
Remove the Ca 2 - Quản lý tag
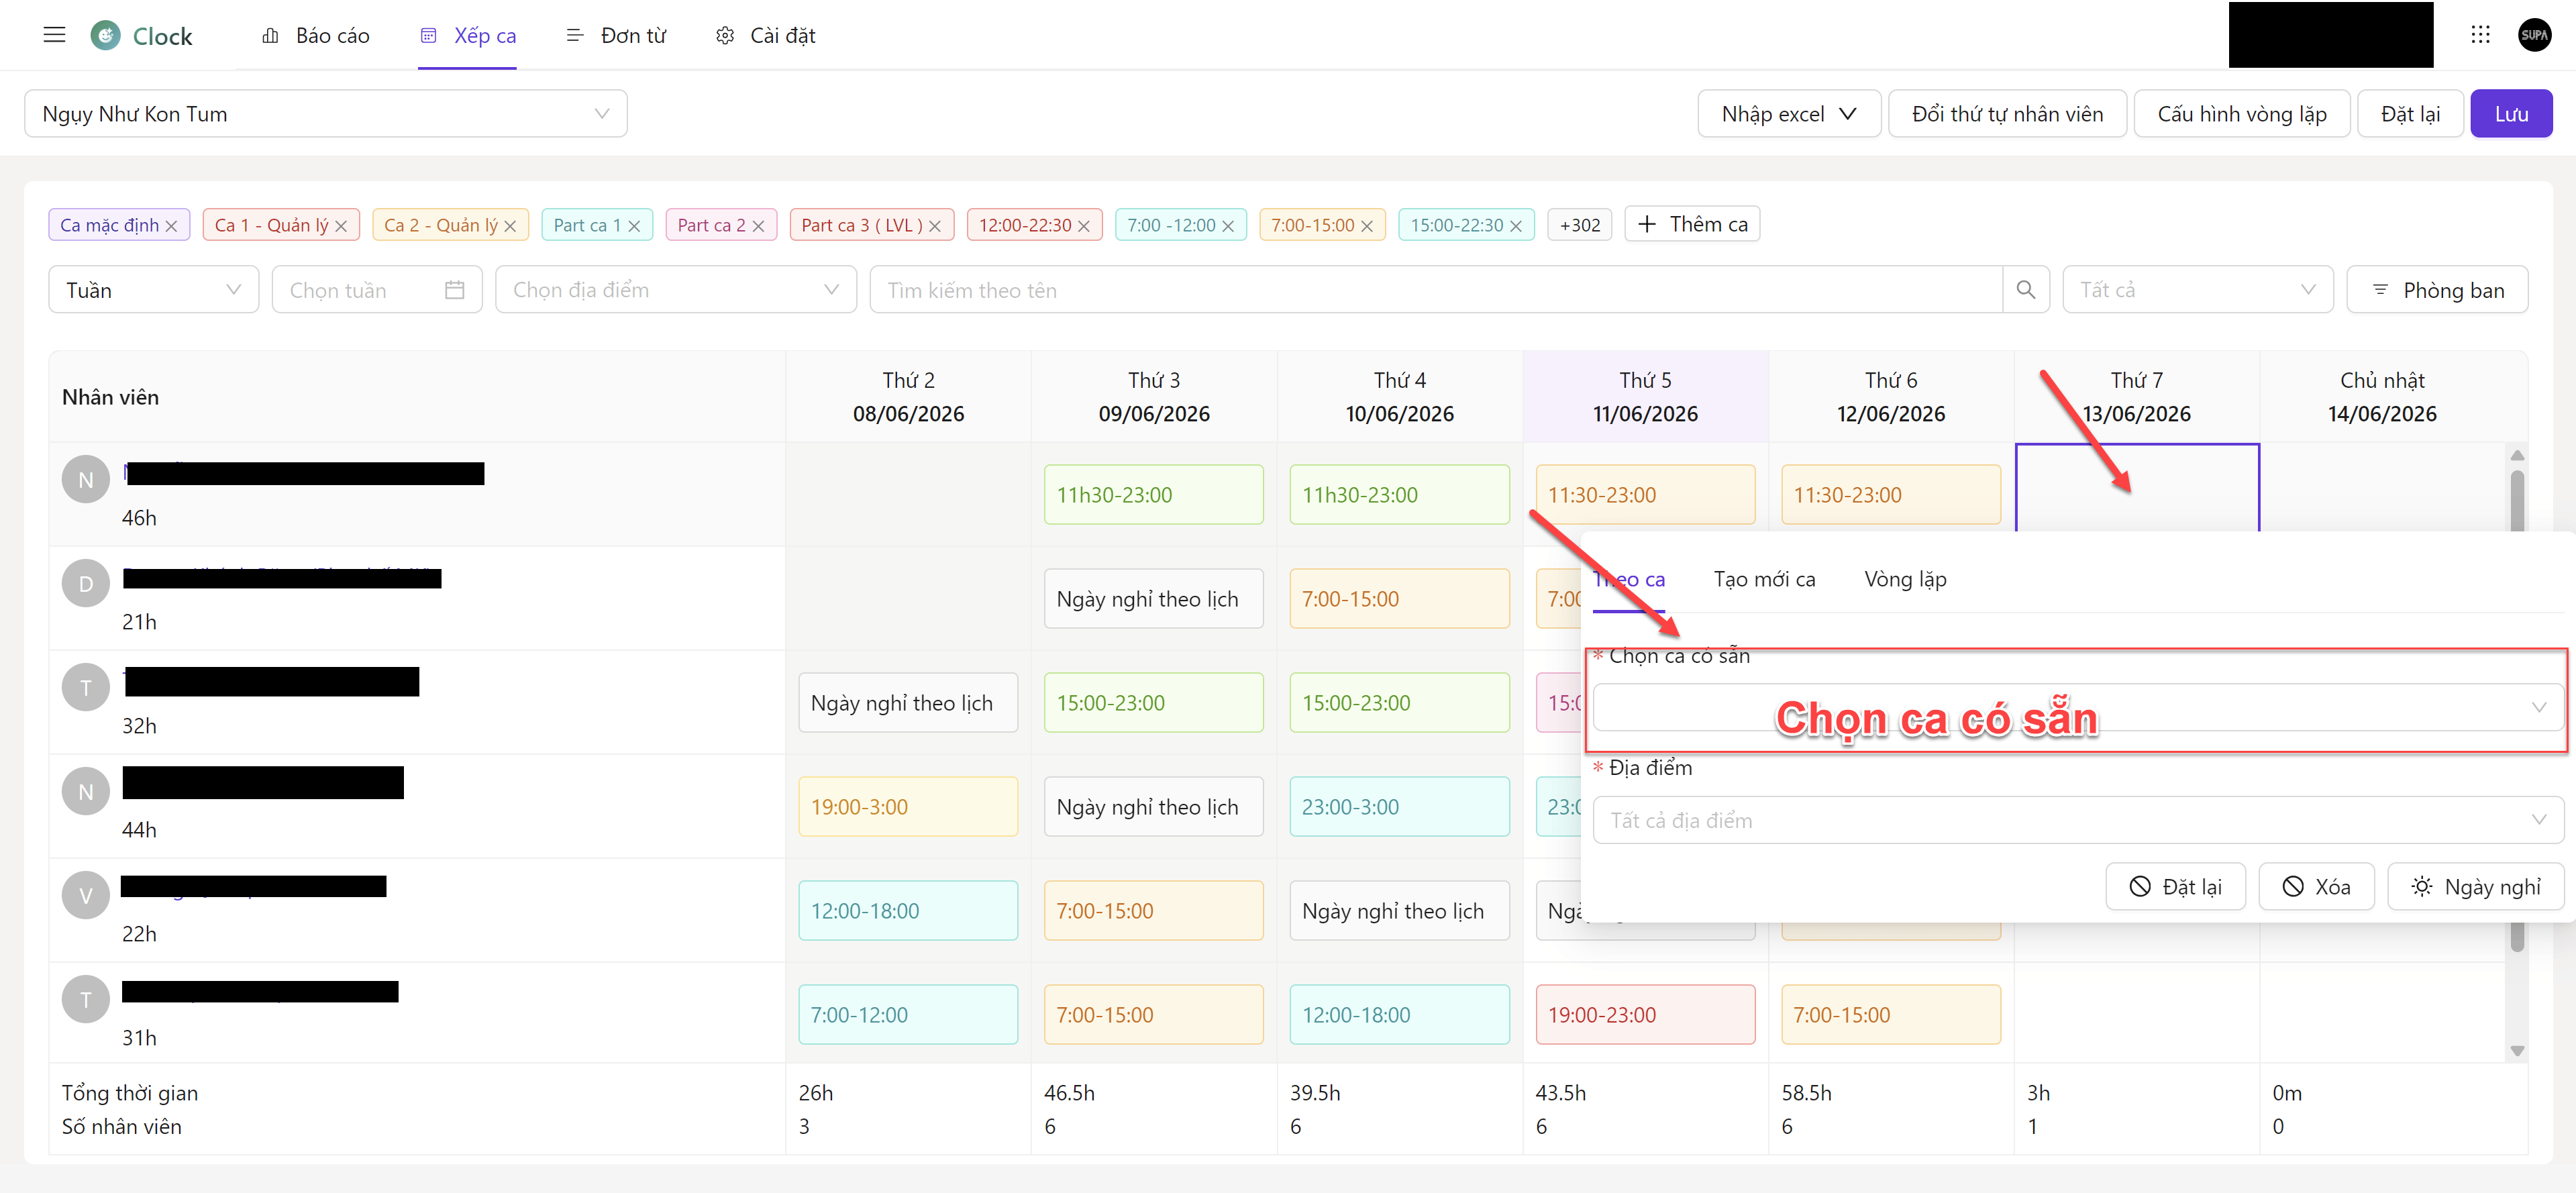click(510, 226)
